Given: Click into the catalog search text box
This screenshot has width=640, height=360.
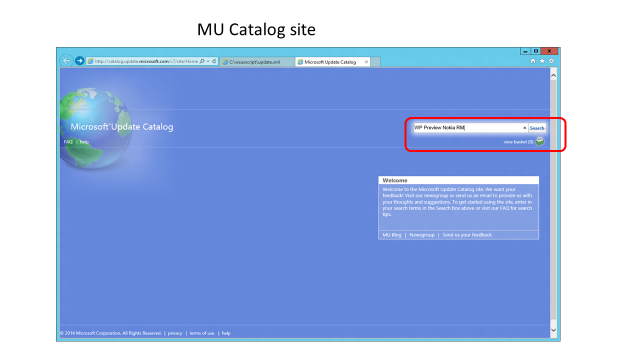Looking at the screenshot, I should tap(467, 128).
